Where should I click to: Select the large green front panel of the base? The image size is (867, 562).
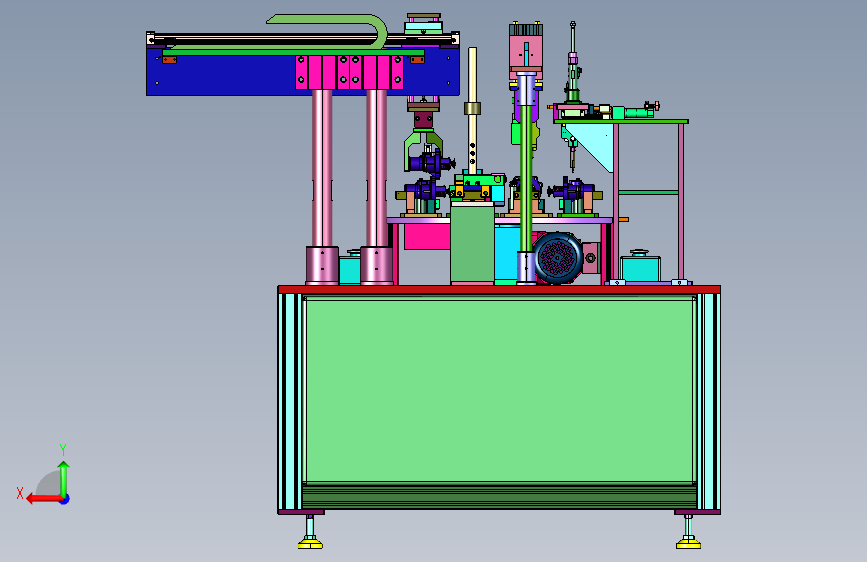499,389
